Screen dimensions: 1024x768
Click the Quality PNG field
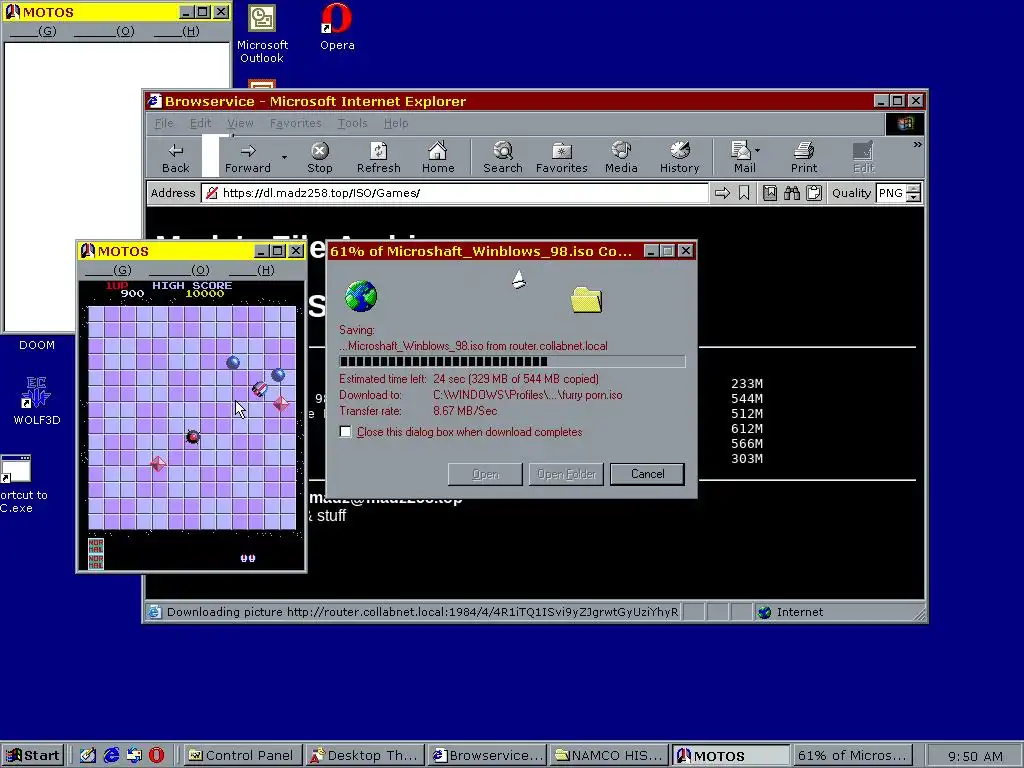tap(891, 193)
